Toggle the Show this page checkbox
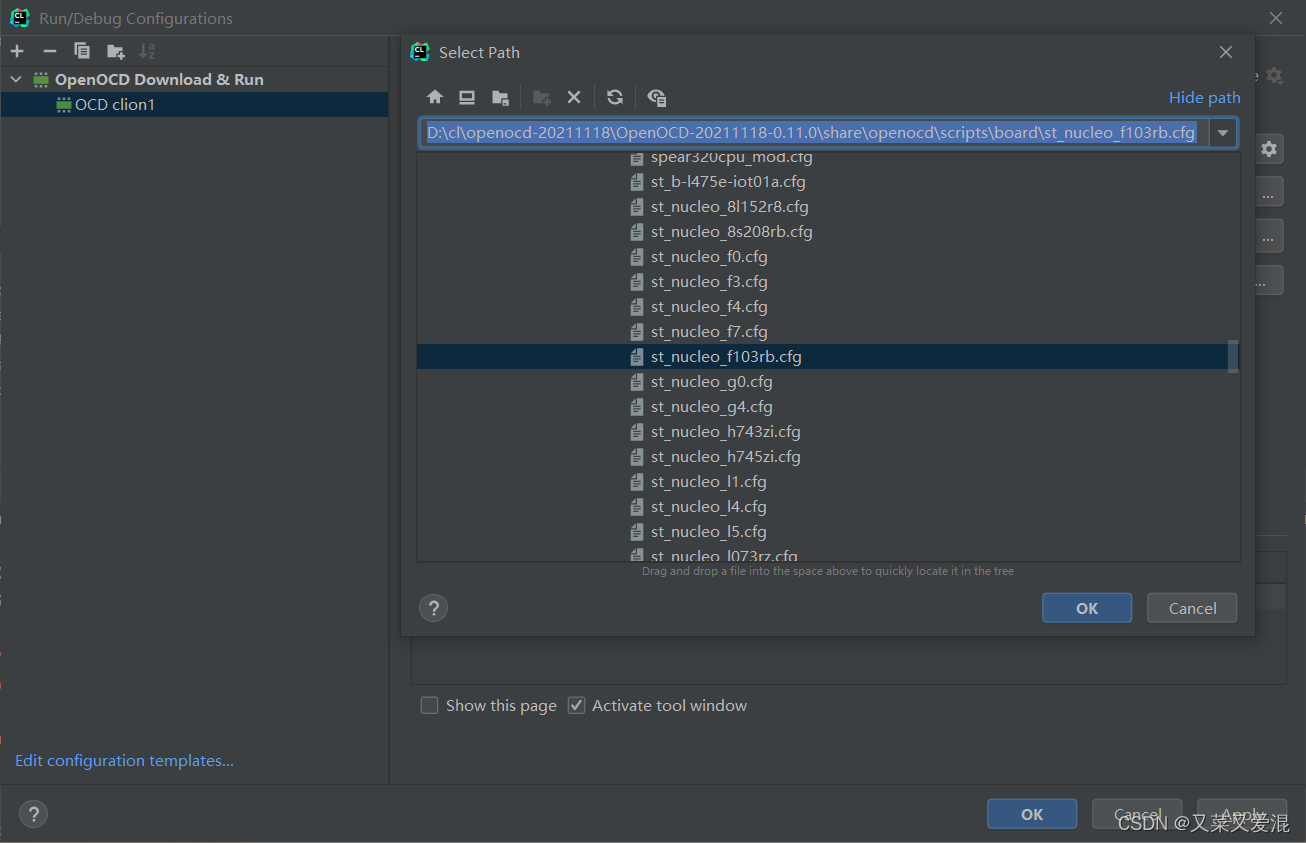 point(430,705)
